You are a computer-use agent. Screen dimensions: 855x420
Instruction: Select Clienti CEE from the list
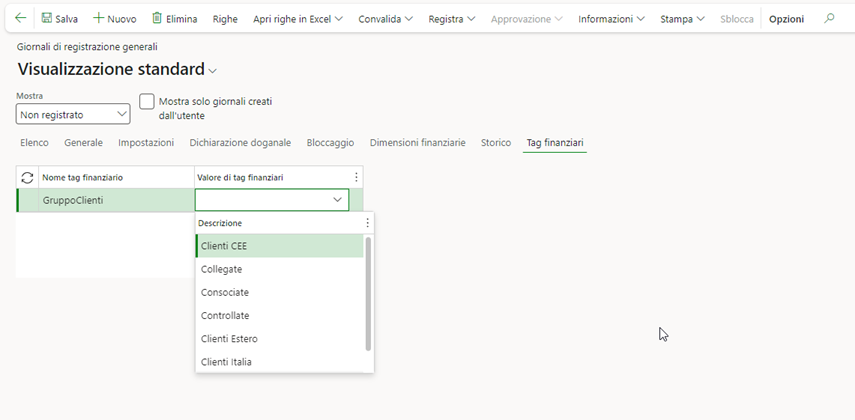pos(279,246)
